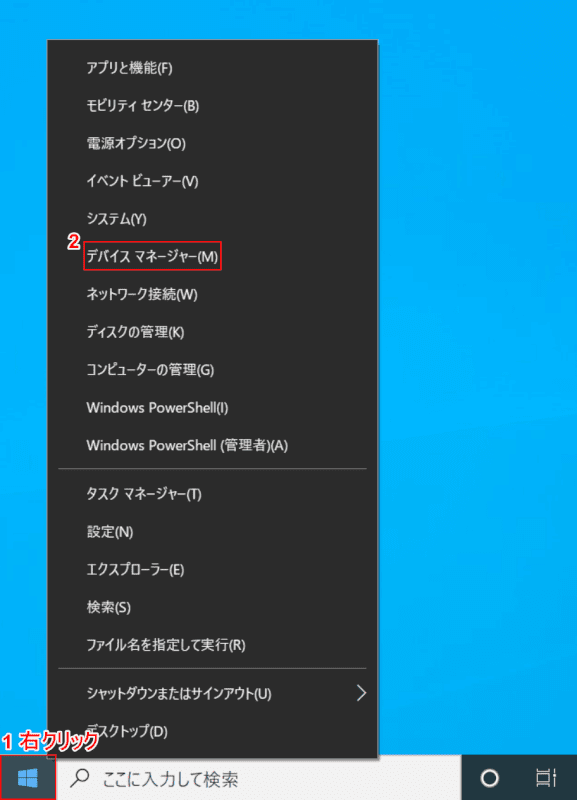Image resolution: width=577 pixels, height=800 pixels.
Task: Open デバイス マネージャー(M)
Action: click(x=212, y=257)
